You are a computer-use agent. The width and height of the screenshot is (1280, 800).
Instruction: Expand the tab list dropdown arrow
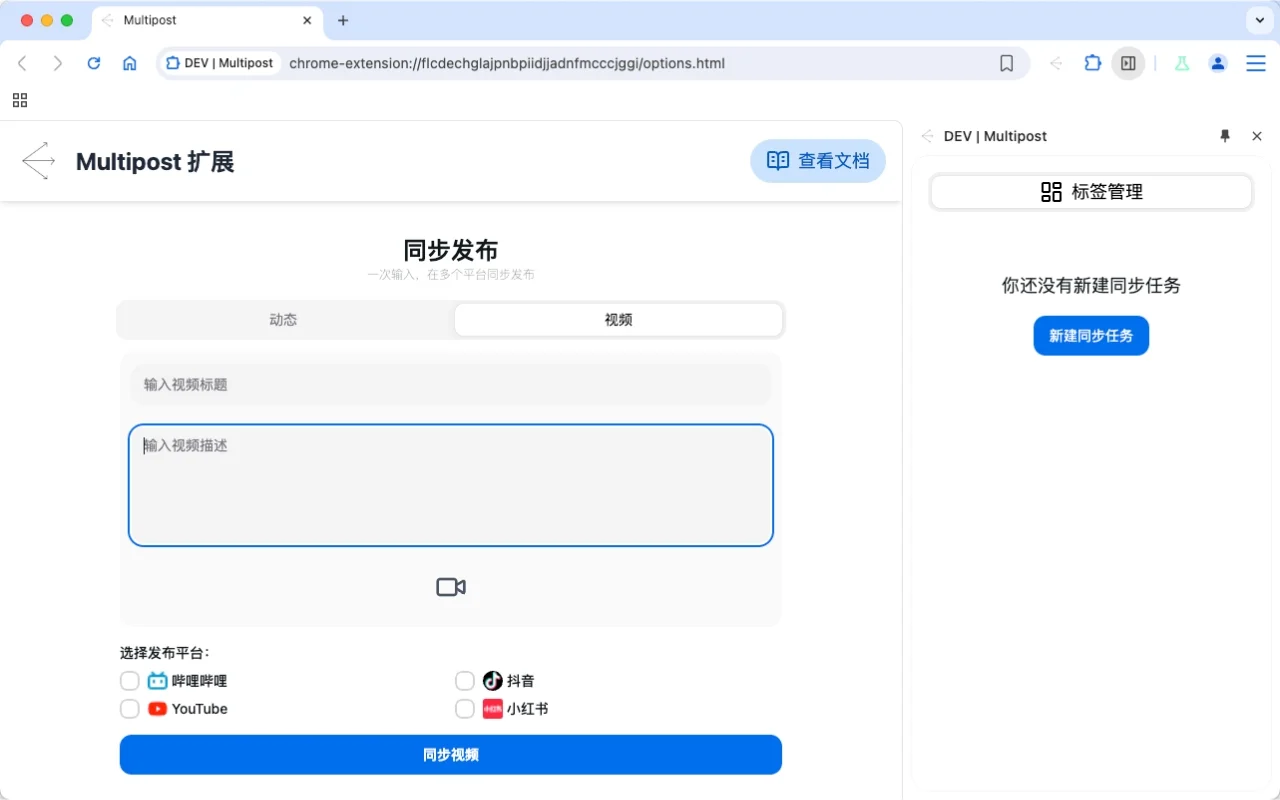click(1258, 20)
